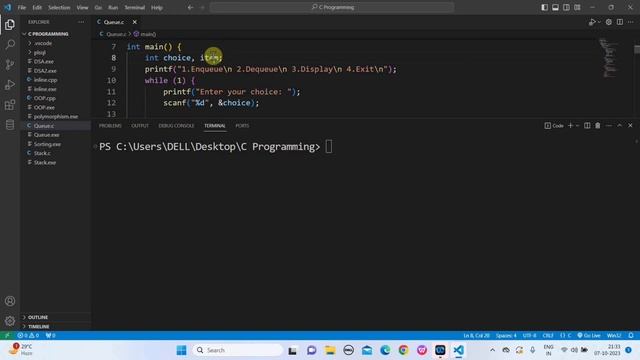This screenshot has width=640, height=360.
Task: Customize layout icon in title bar
Action: pyautogui.click(x=578, y=7)
